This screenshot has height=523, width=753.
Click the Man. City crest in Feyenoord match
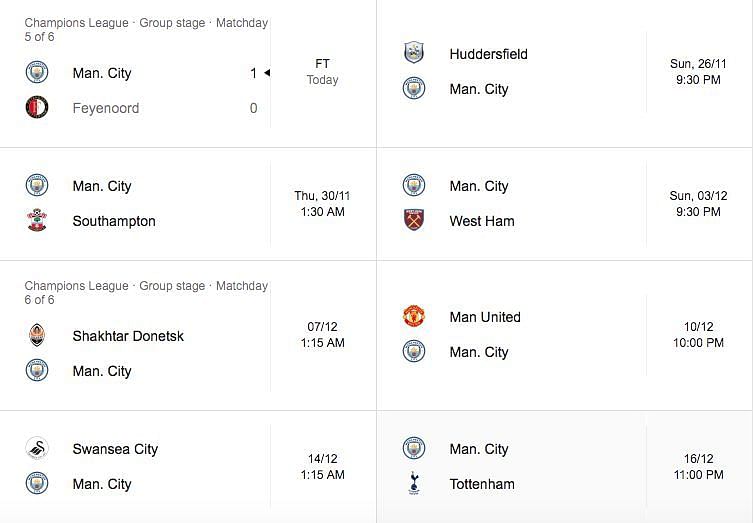(x=37, y=73)
